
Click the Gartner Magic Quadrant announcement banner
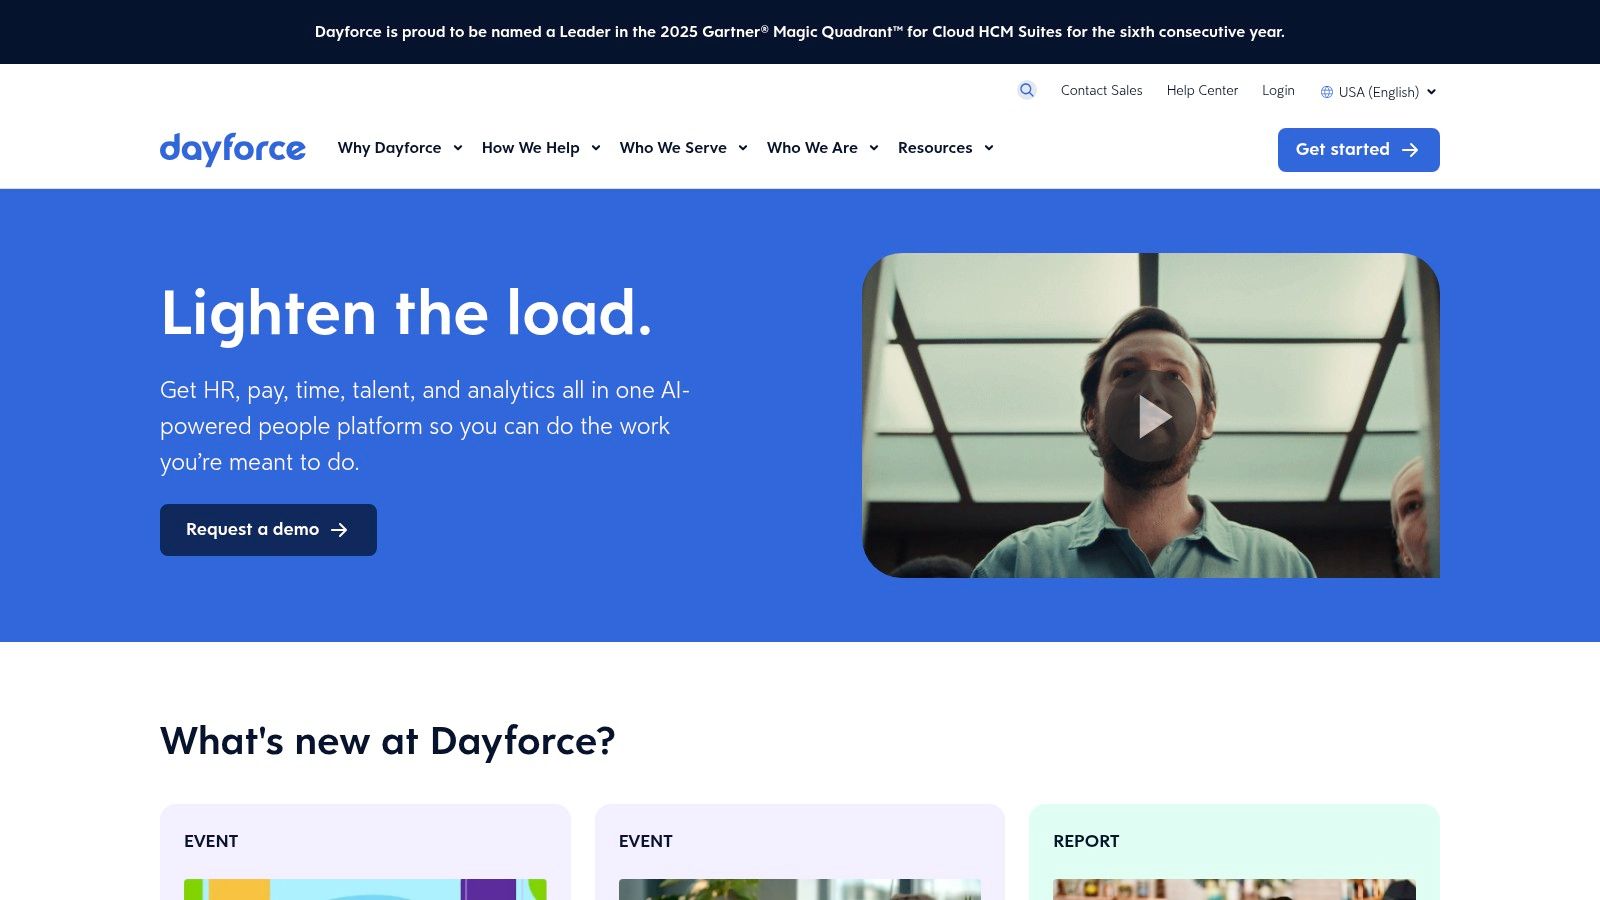point(800,31)
